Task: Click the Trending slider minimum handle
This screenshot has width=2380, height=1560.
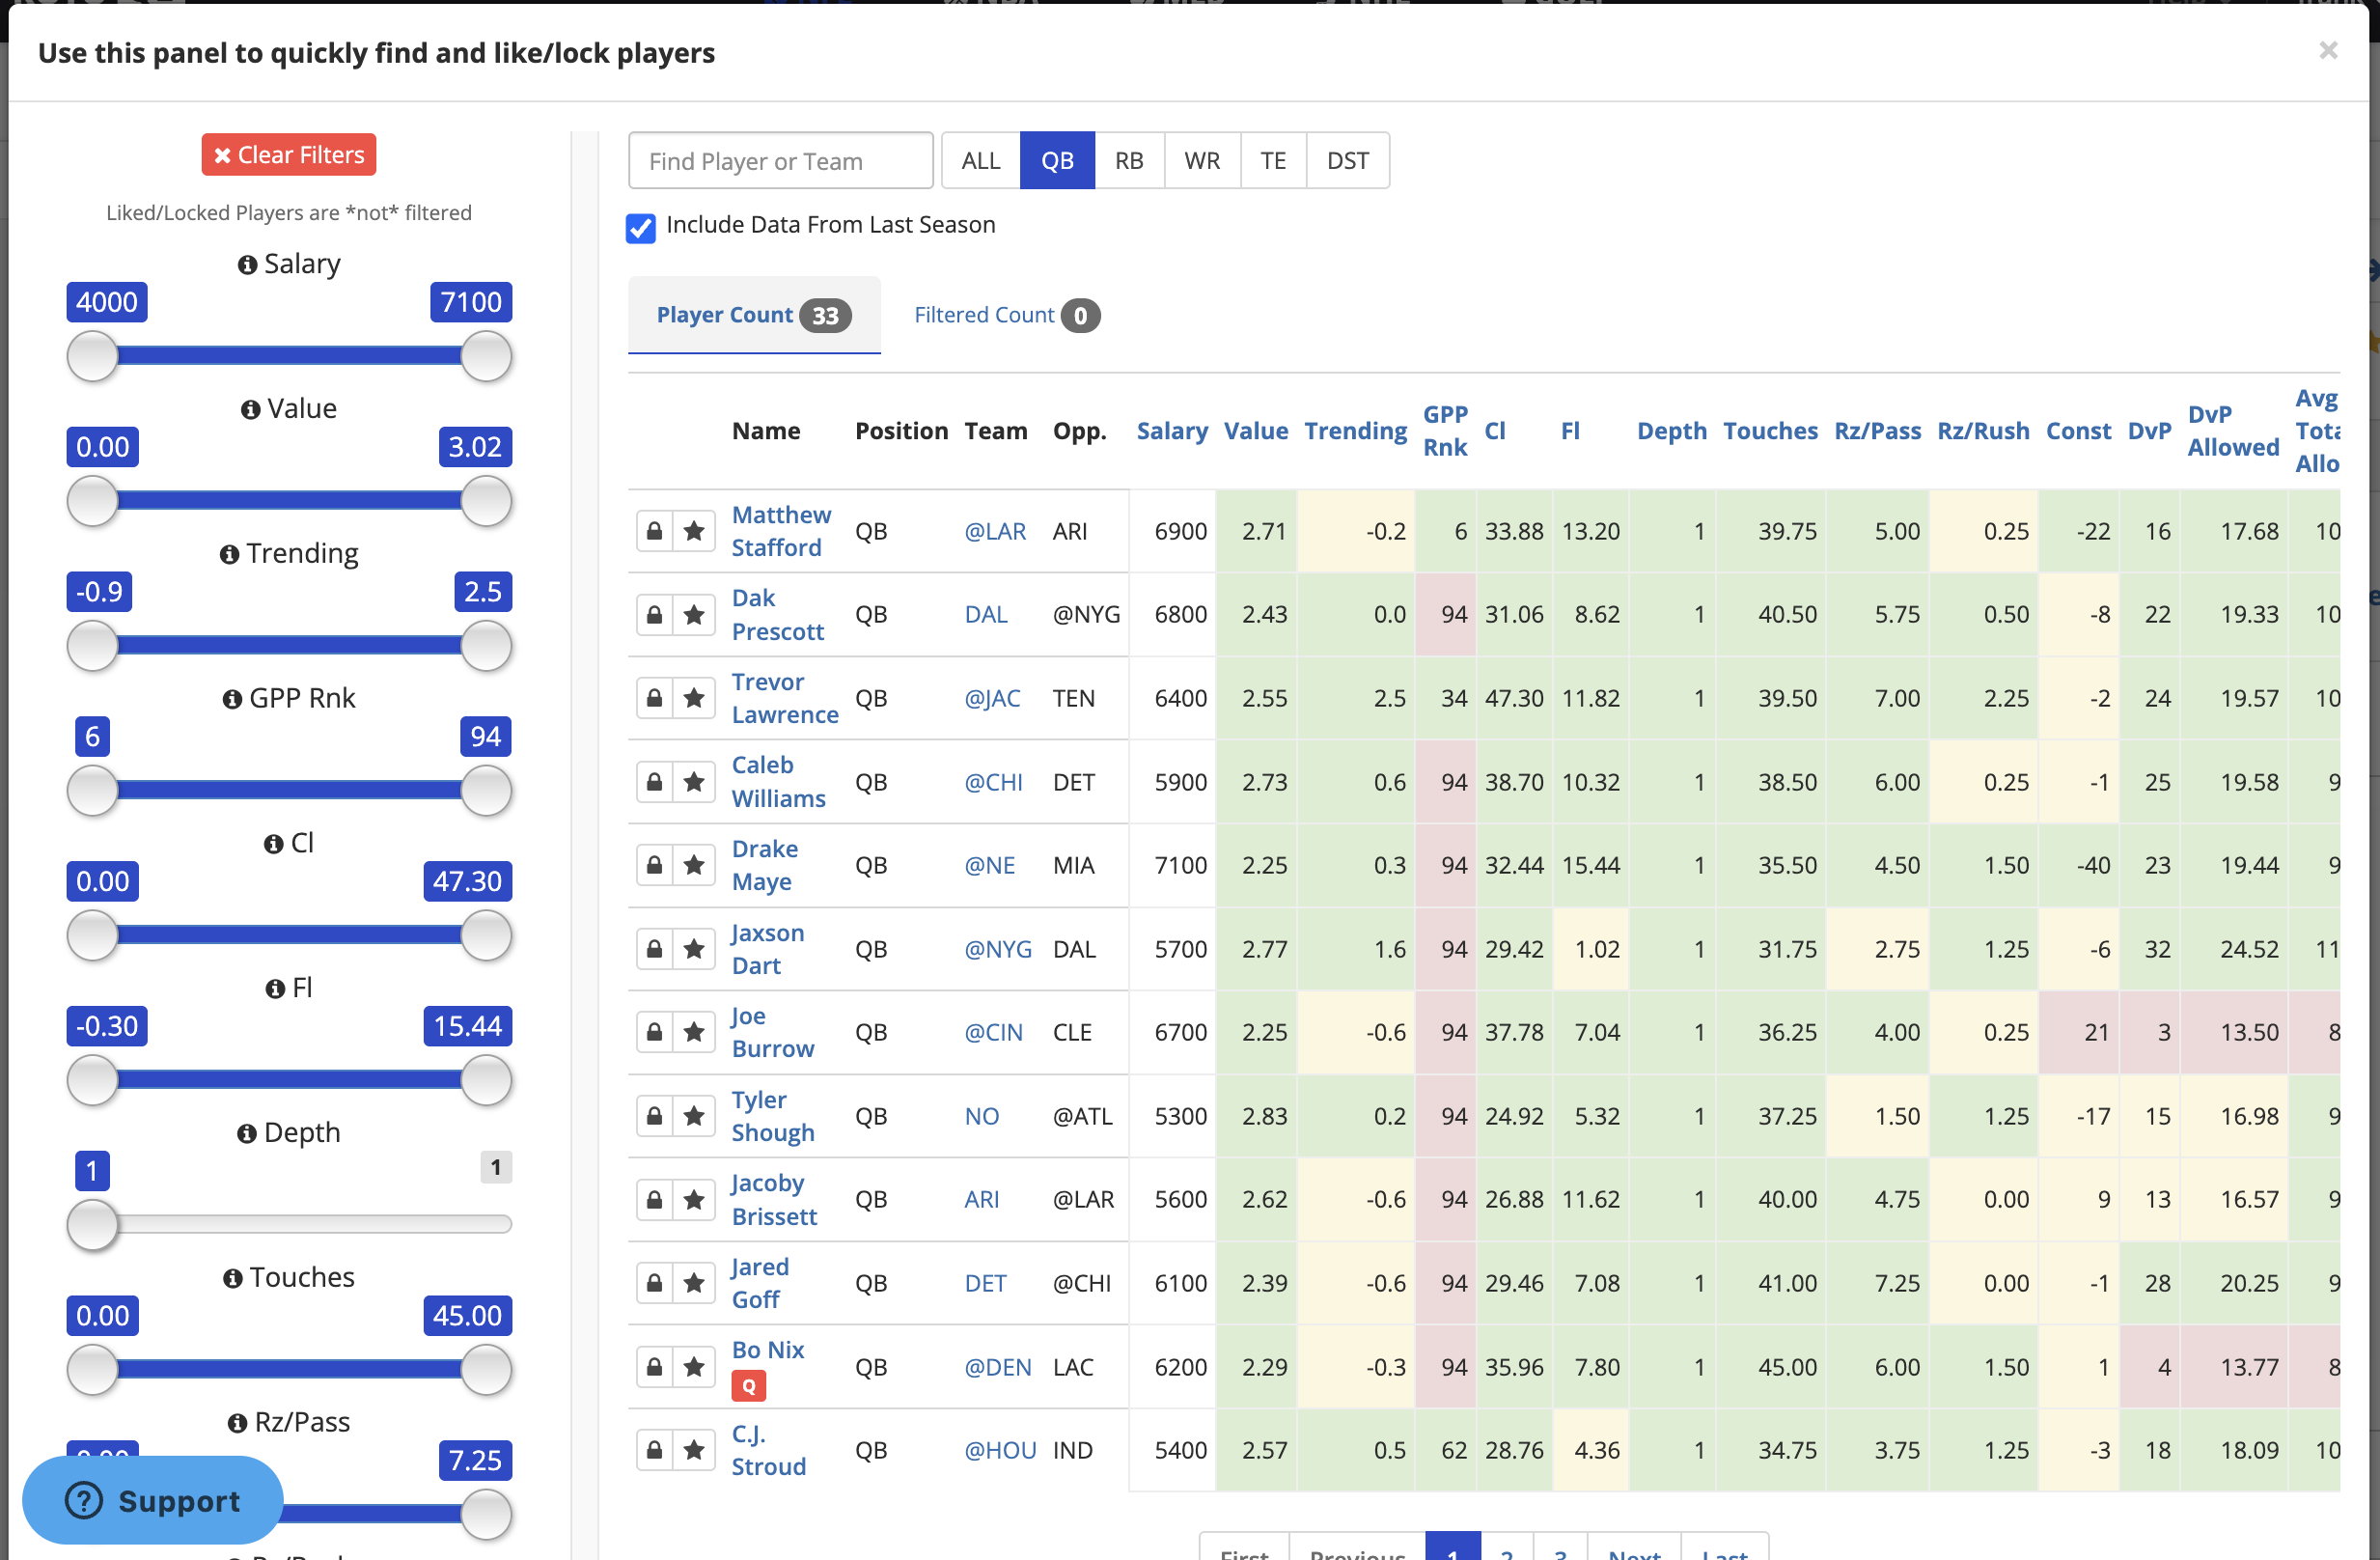Action: (x=92, y=645)
